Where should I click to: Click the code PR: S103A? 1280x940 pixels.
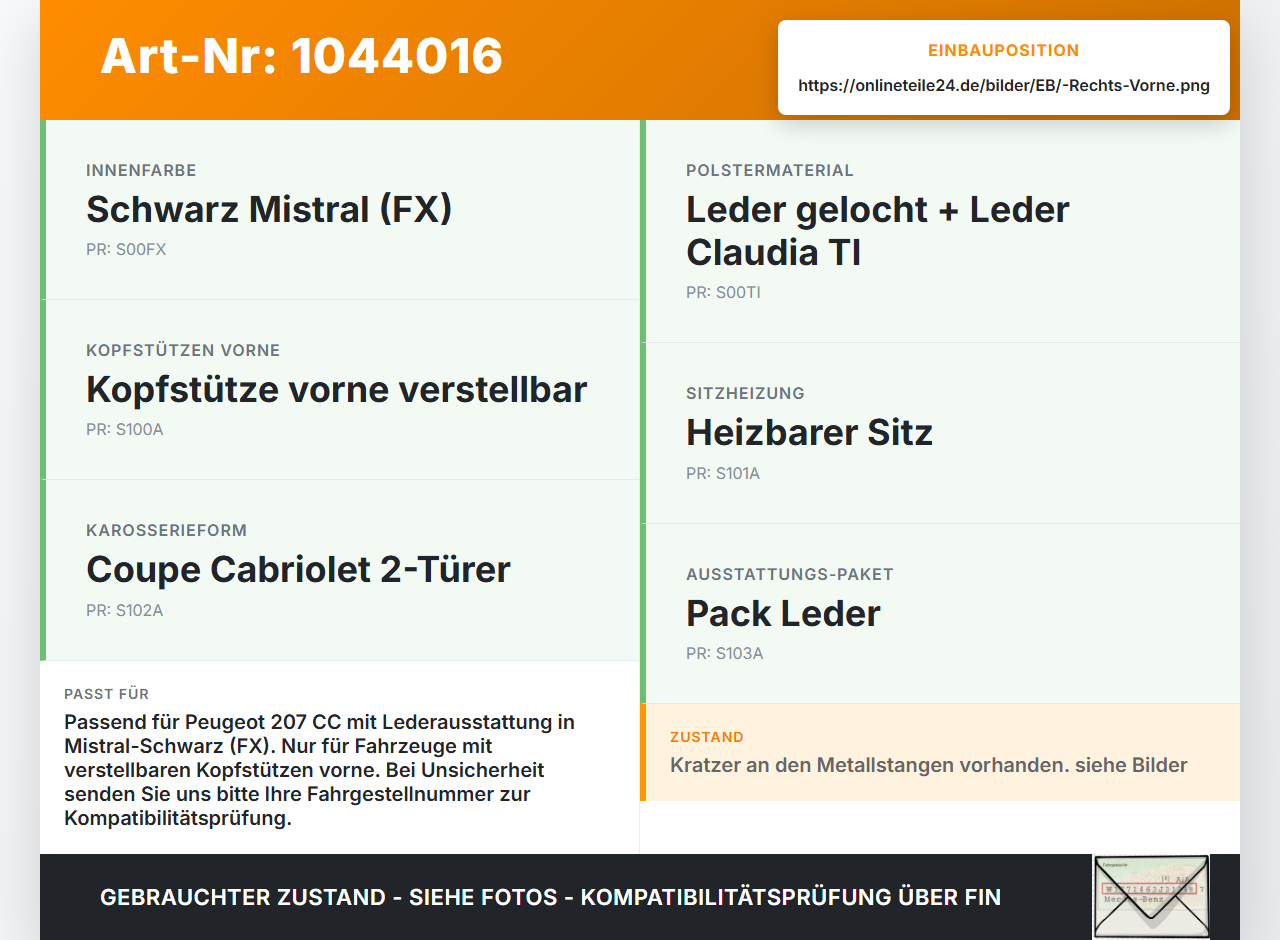(725, 653)
